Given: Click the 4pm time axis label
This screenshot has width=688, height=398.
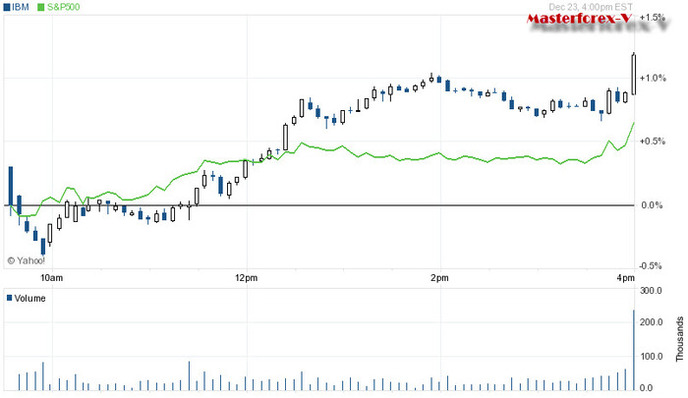Looking at the screenshot, I should (625, 278).
